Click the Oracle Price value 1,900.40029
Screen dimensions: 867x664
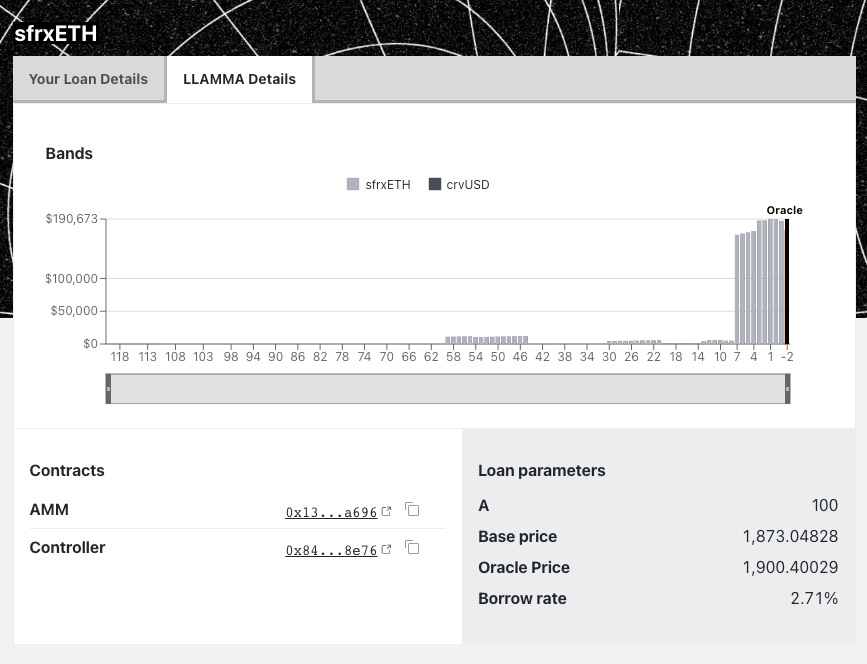(x=790, y=567)
